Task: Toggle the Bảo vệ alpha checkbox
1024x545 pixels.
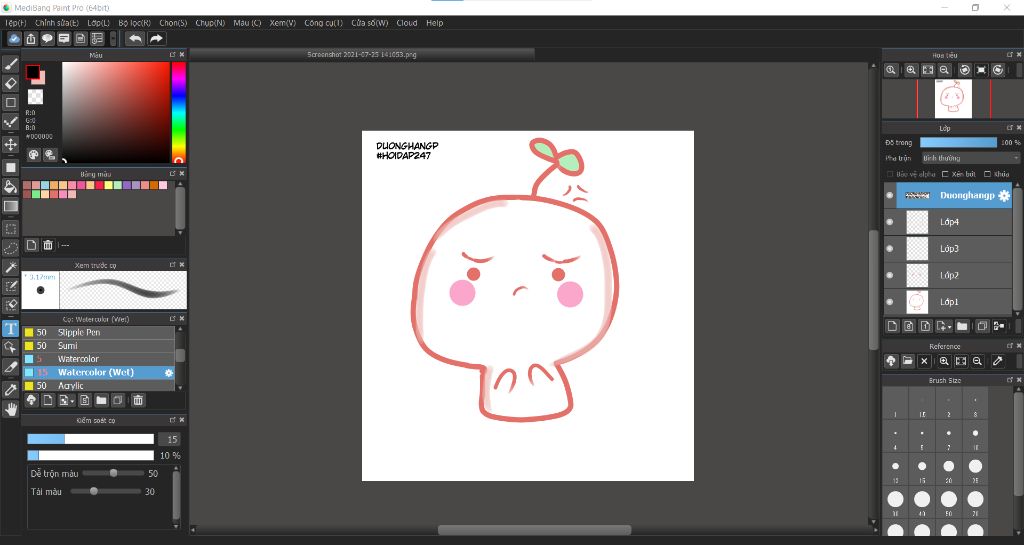Action: coord(890,174)
